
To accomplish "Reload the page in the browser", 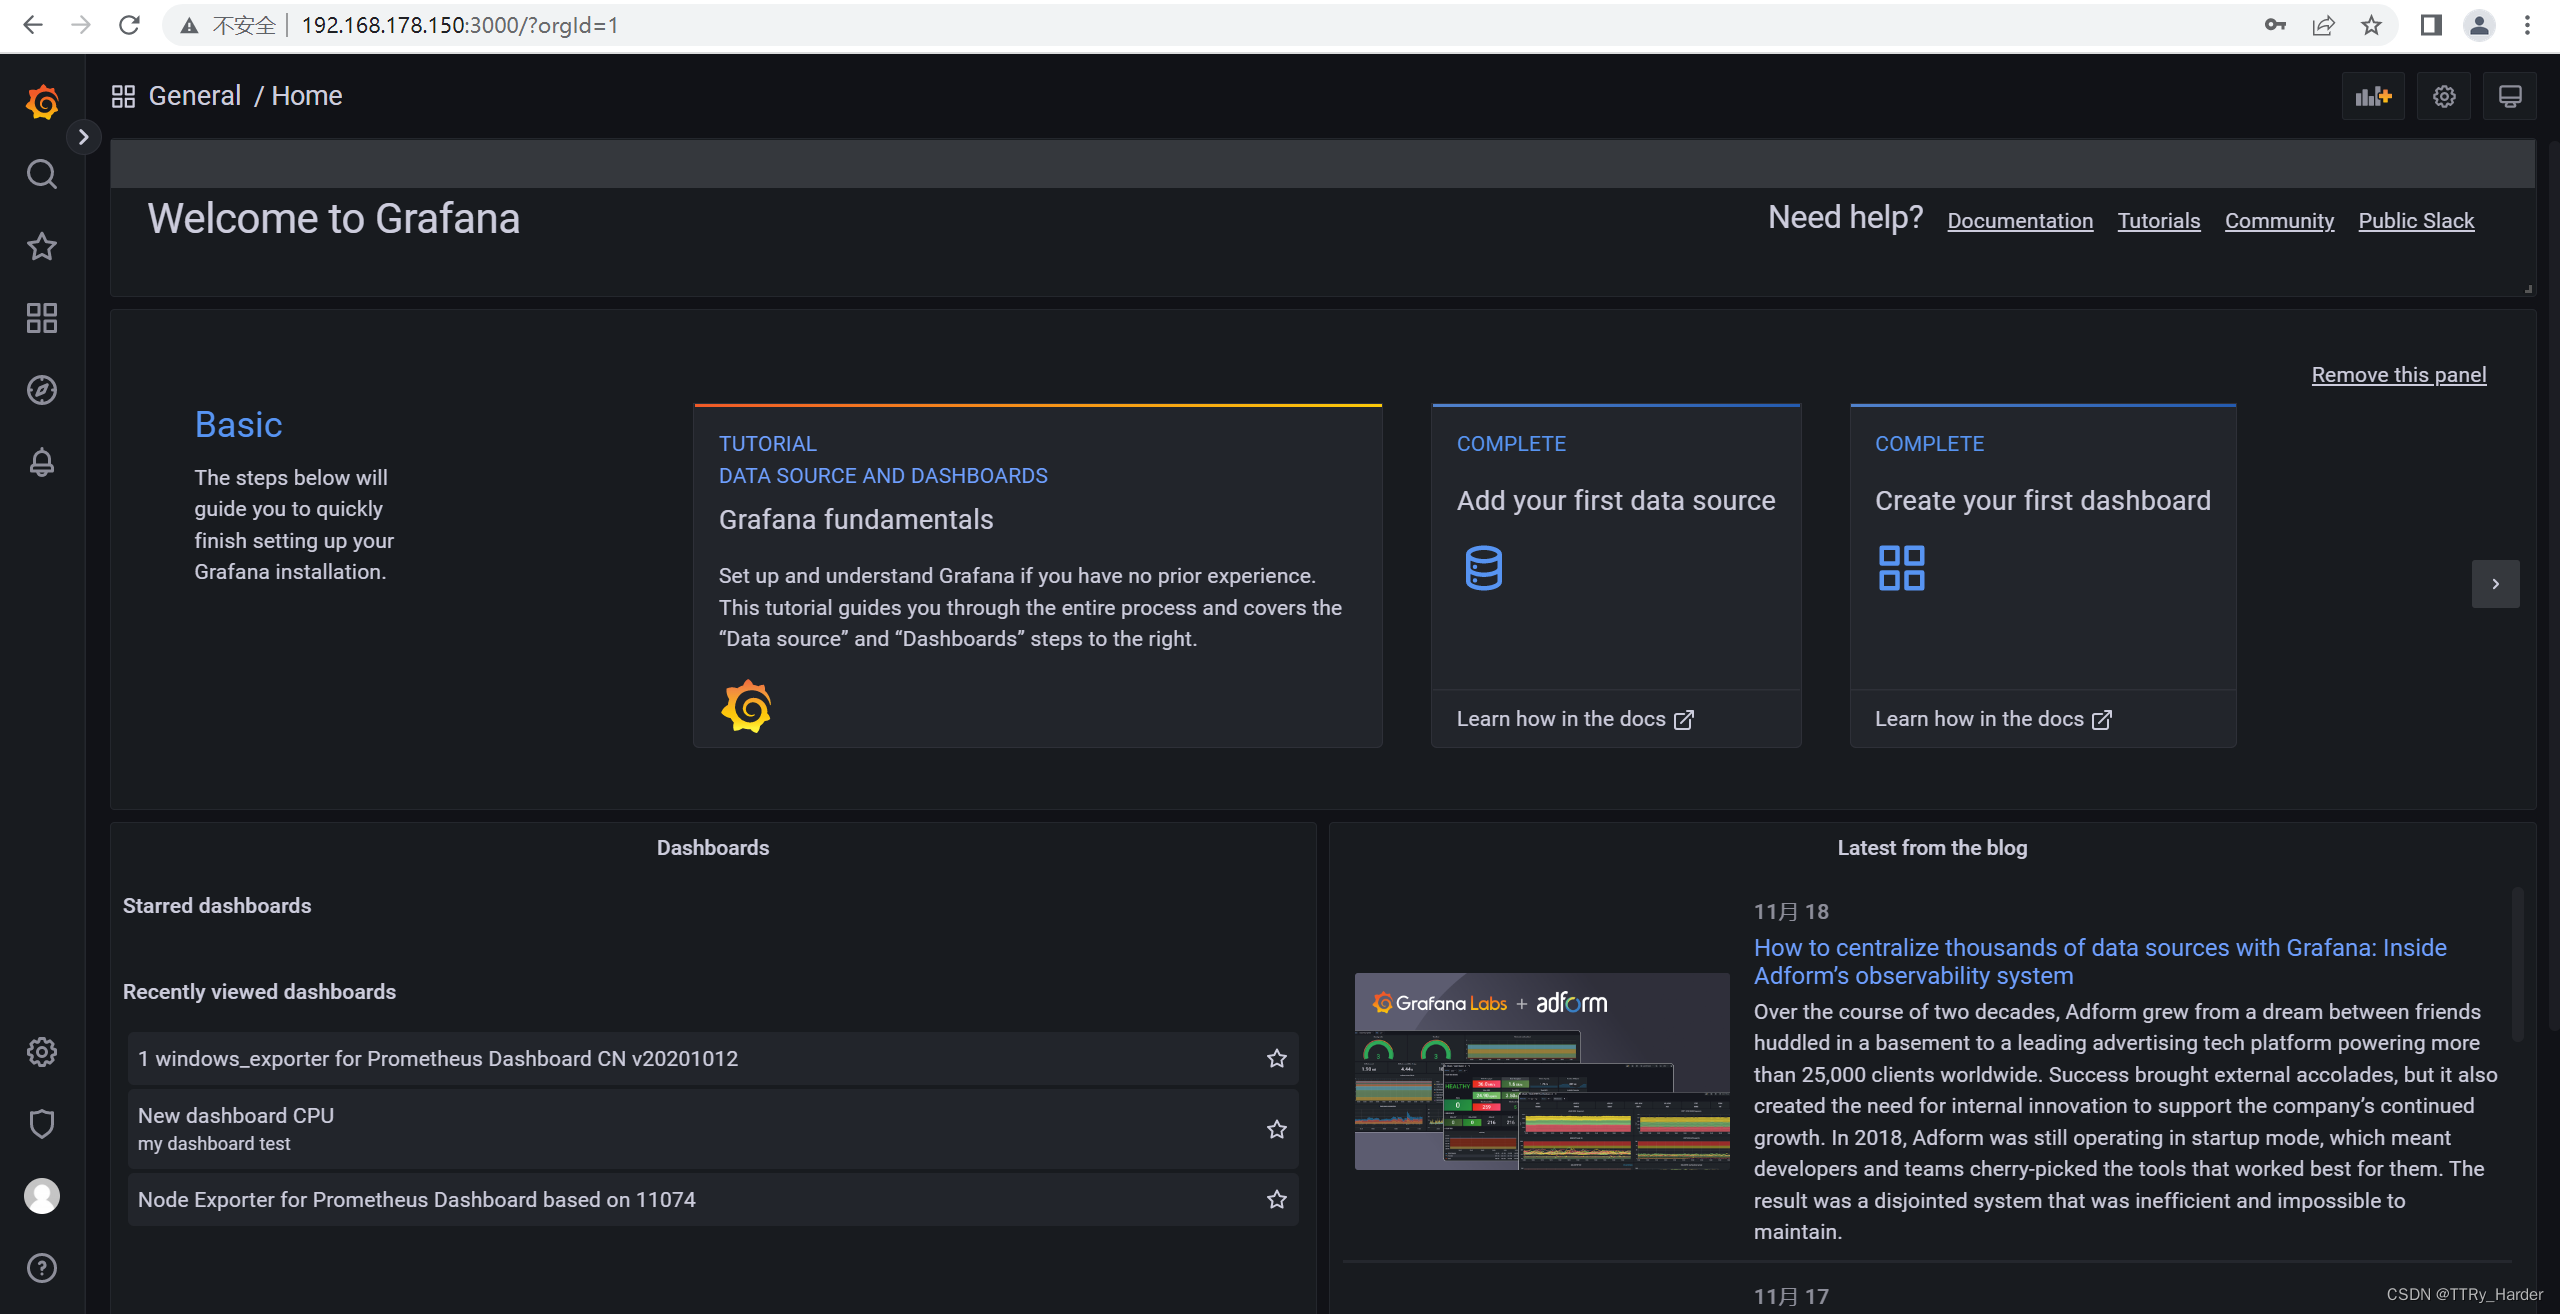I will [129, 25].
